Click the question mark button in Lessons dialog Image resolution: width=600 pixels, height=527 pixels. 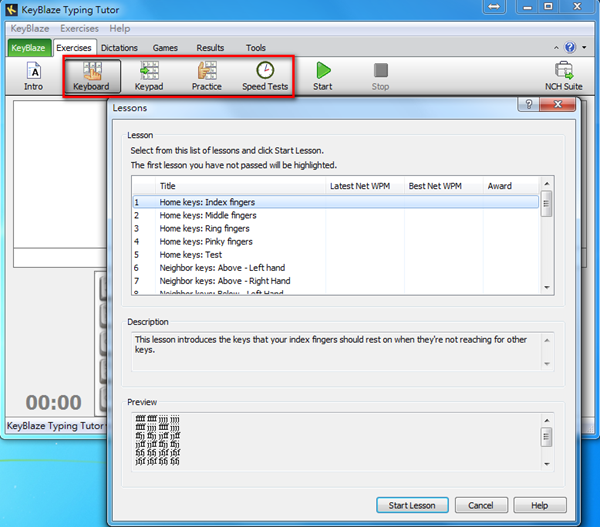pyautogui.click(x=528, y=104)
